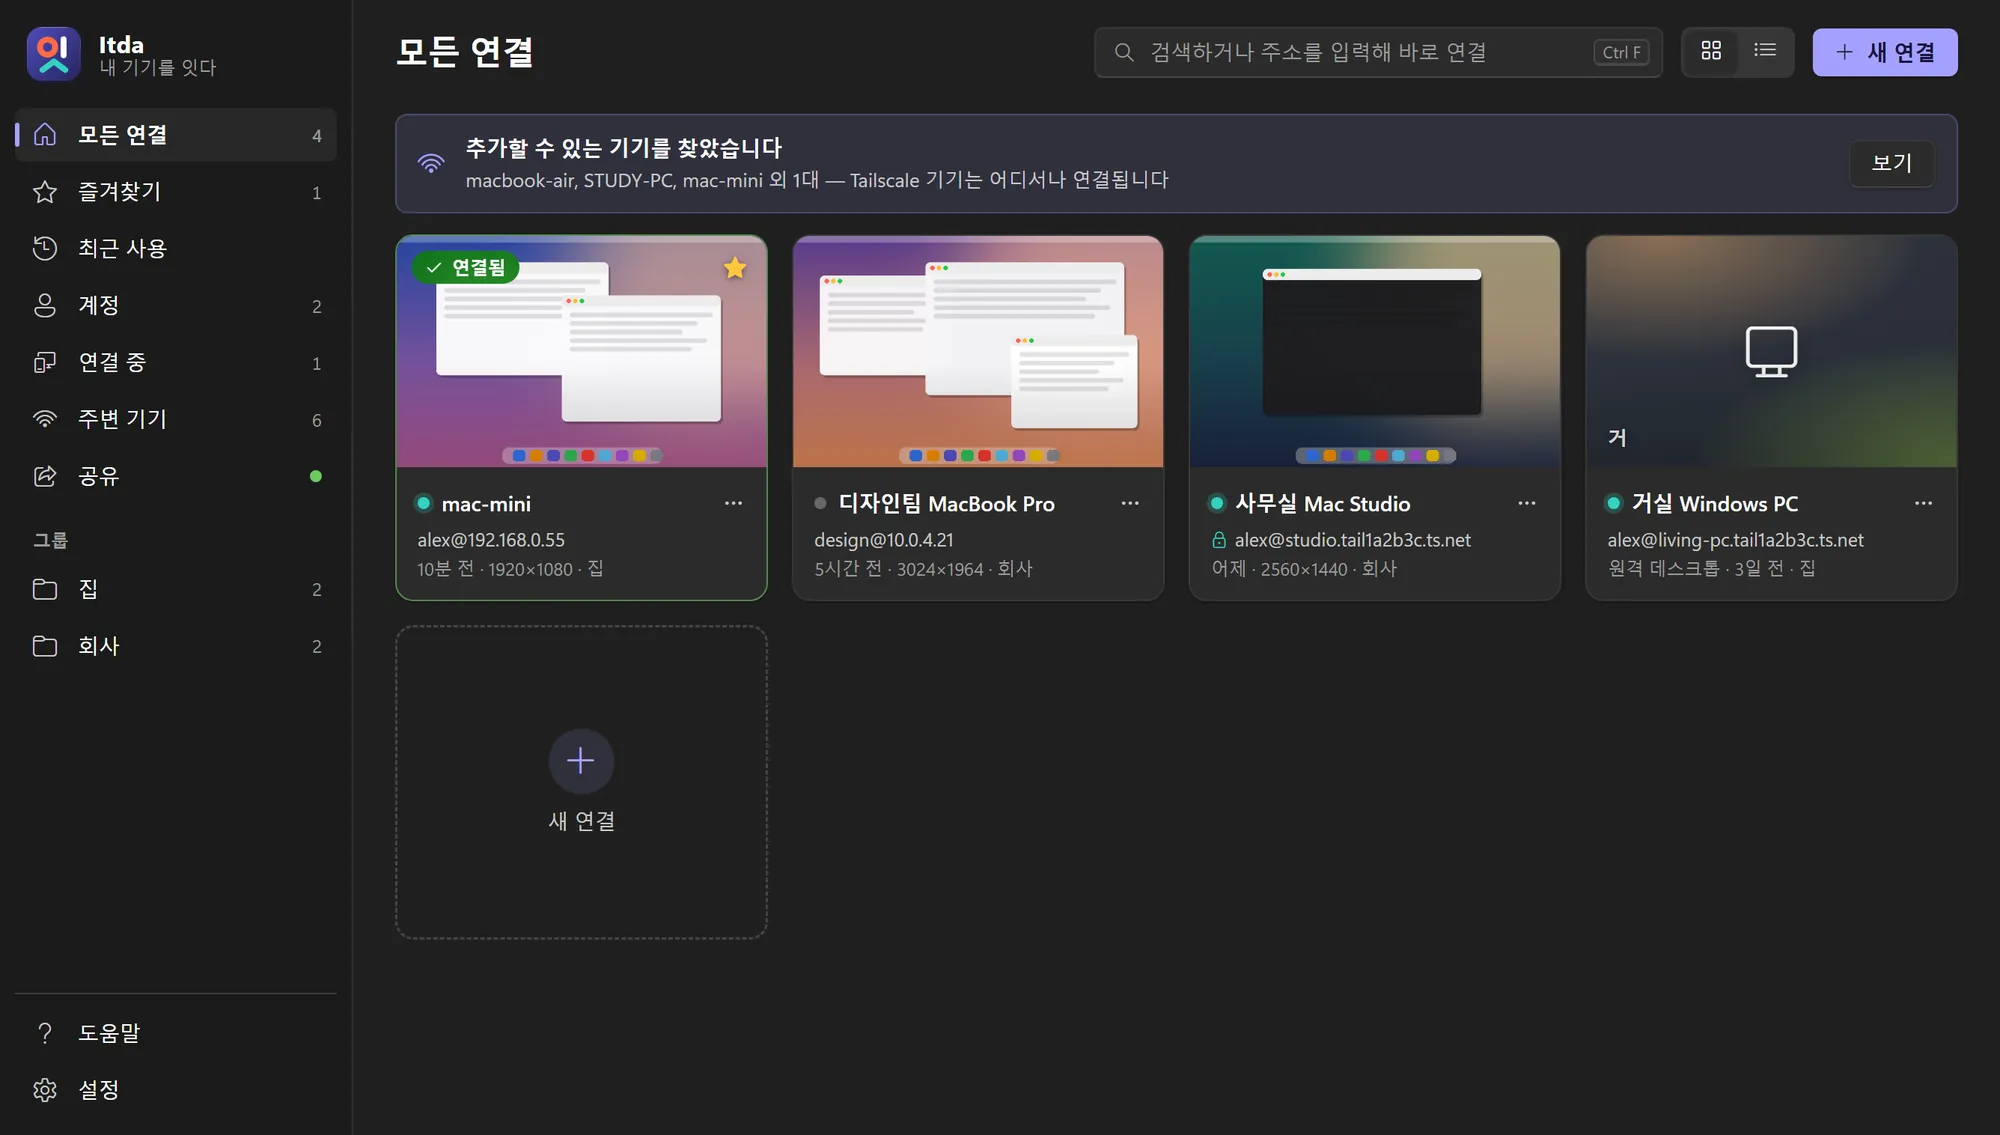Click address alex@living-pc.tail1a2b3c.ts.net
Screen dimensions: 2000x1135
coord(1736,540)
